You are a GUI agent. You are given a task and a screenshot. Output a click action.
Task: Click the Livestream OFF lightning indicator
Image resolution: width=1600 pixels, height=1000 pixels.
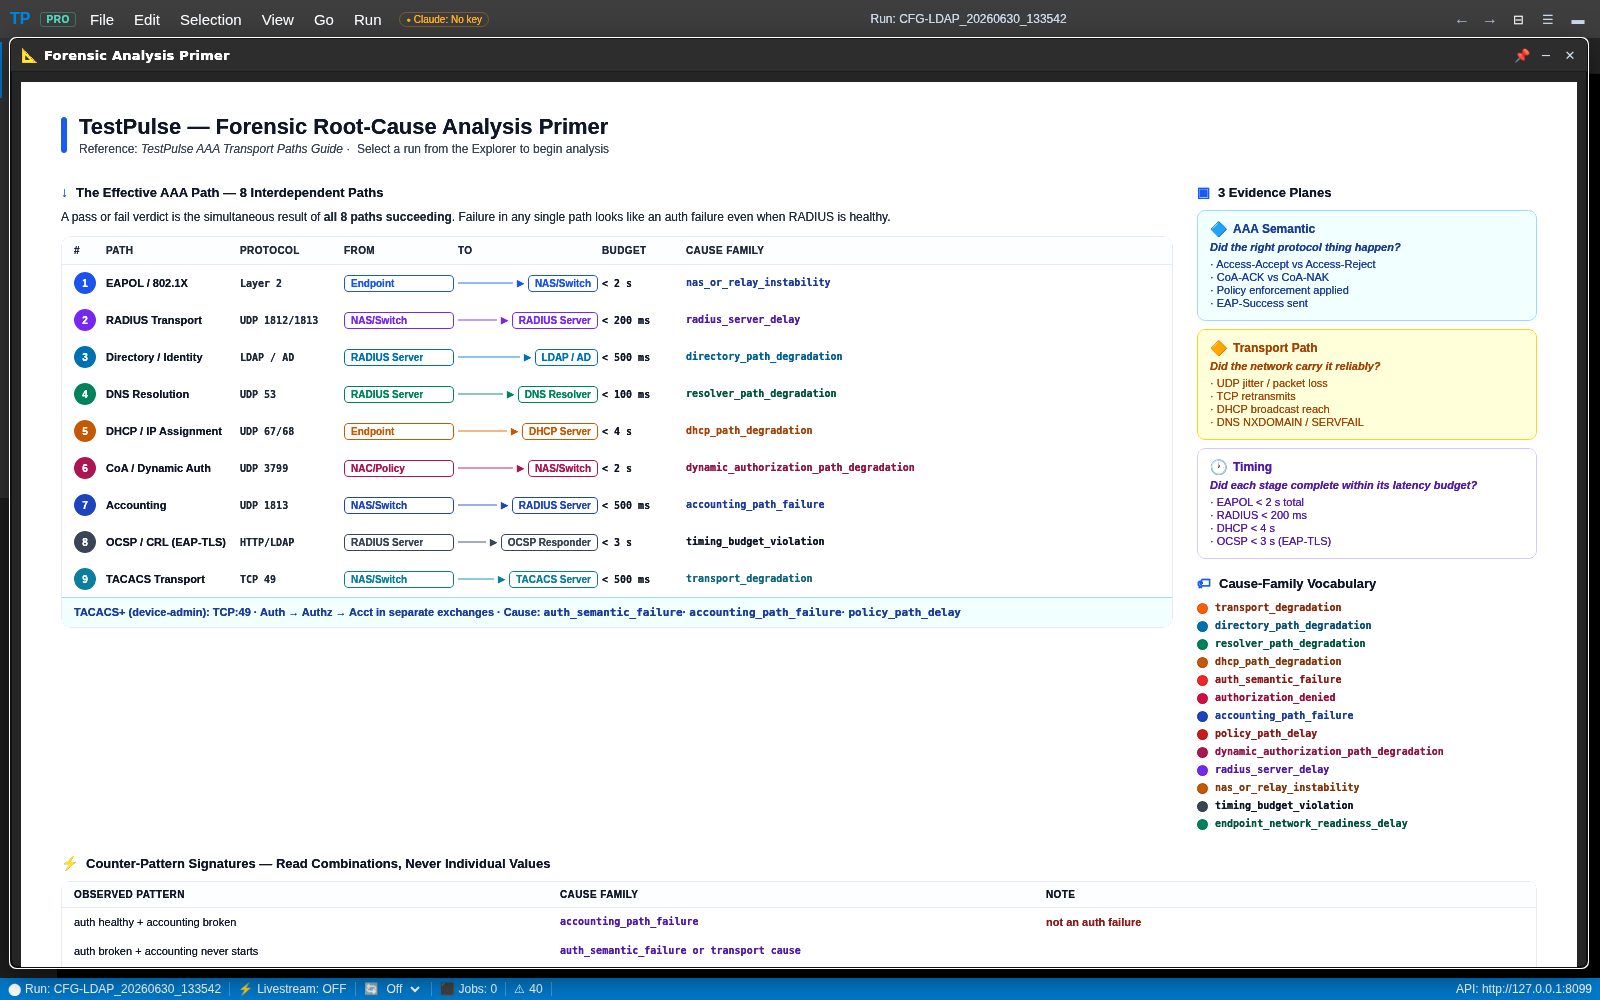click(x=292, y=989)
